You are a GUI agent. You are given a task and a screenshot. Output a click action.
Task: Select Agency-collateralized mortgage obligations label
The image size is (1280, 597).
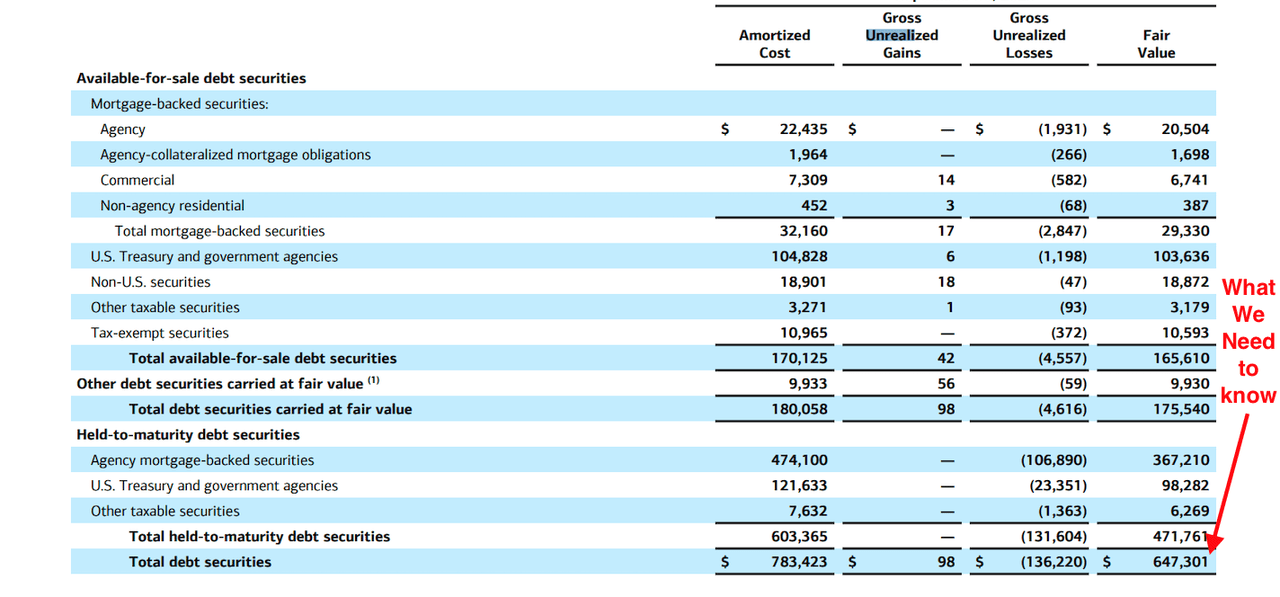click(x=235, y=155)
